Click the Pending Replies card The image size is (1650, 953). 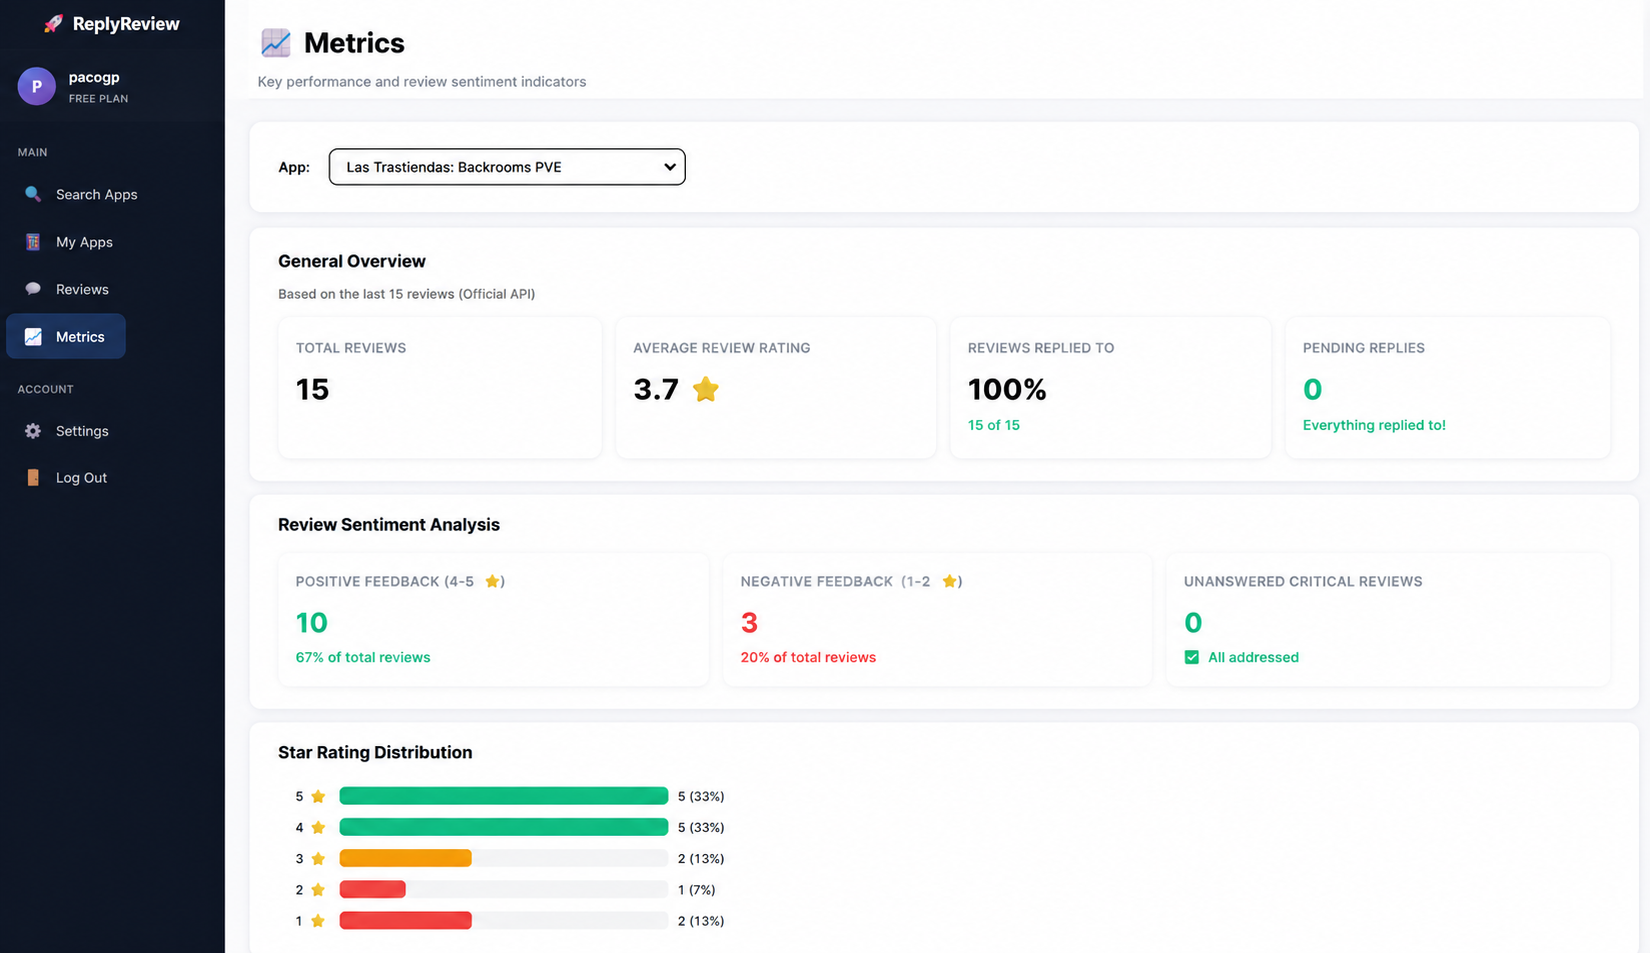coord(1448,388)
